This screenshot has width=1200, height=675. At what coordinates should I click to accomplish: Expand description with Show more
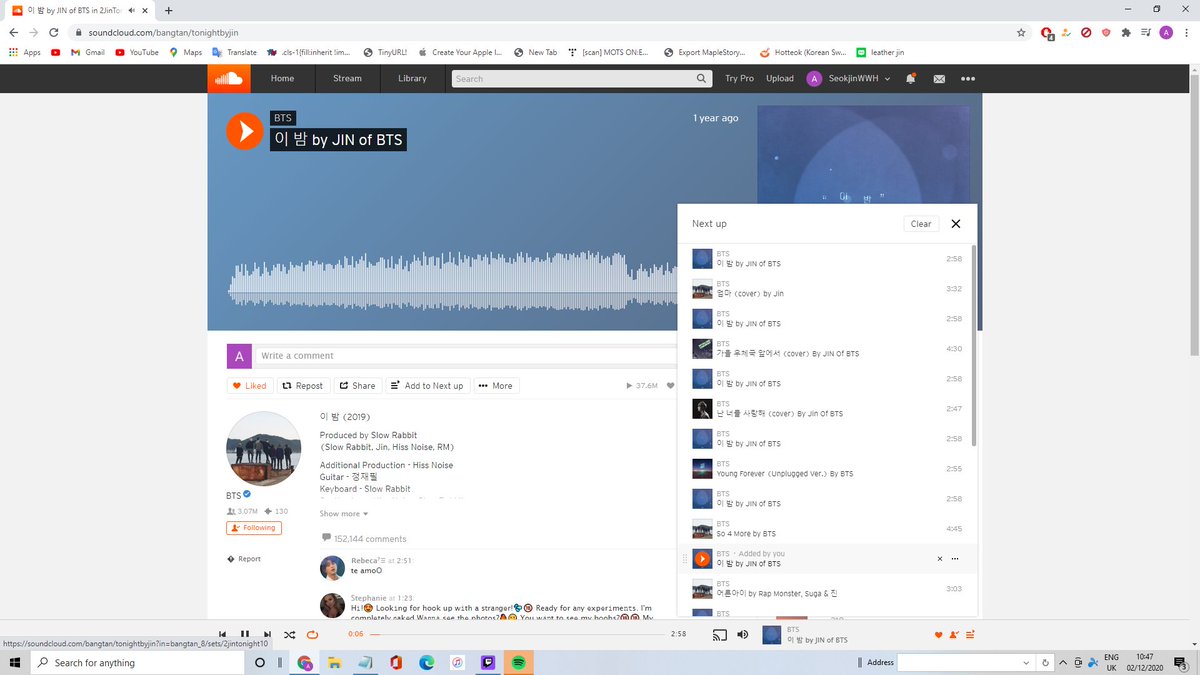[x=344, y=514]
